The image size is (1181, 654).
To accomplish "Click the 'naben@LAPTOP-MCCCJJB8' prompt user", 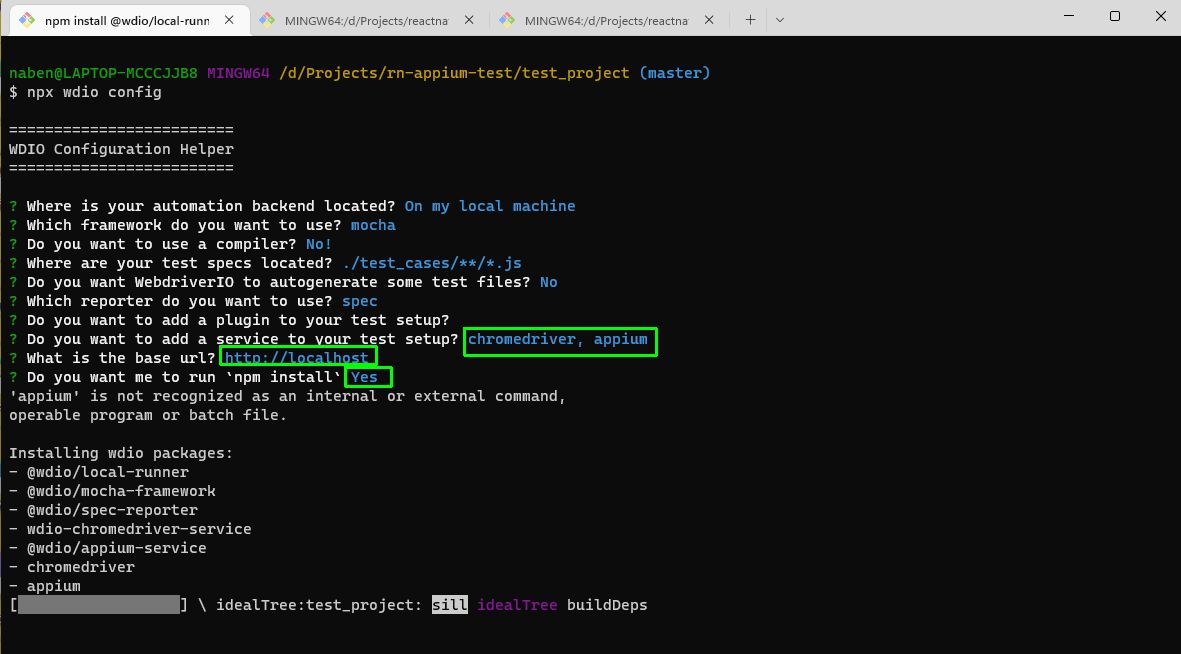I will click(103, 73).
